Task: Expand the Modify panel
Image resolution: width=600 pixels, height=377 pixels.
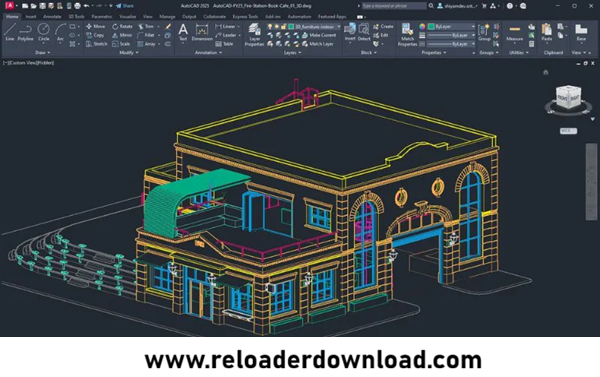Action: click(129, 52)
